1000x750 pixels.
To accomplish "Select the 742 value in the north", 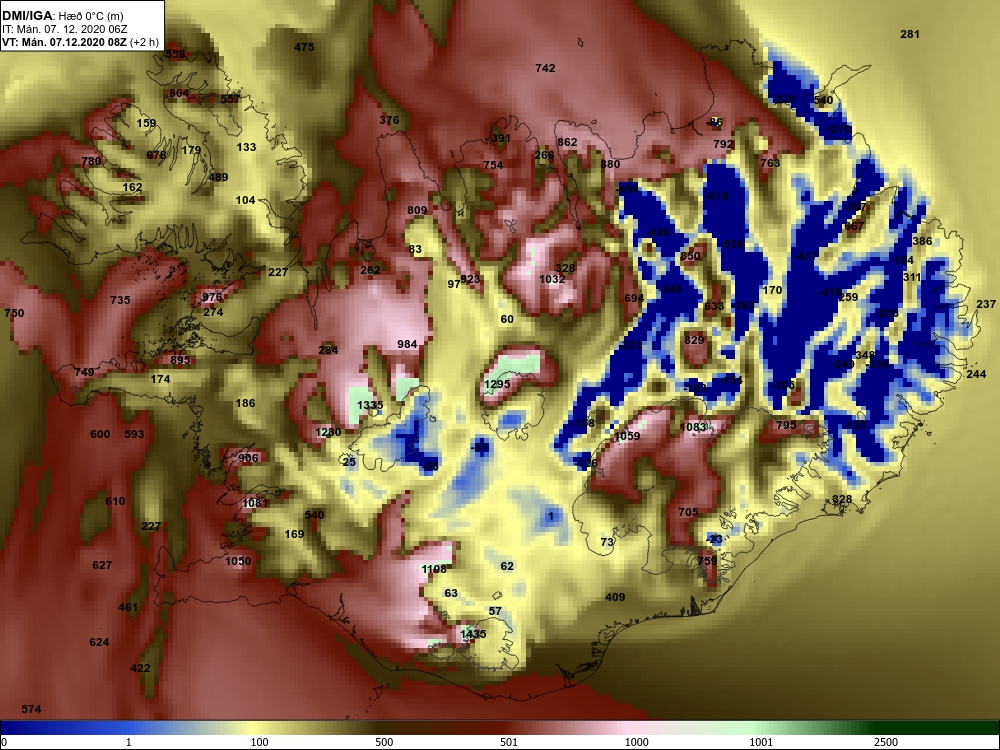I will pos(545,68).
